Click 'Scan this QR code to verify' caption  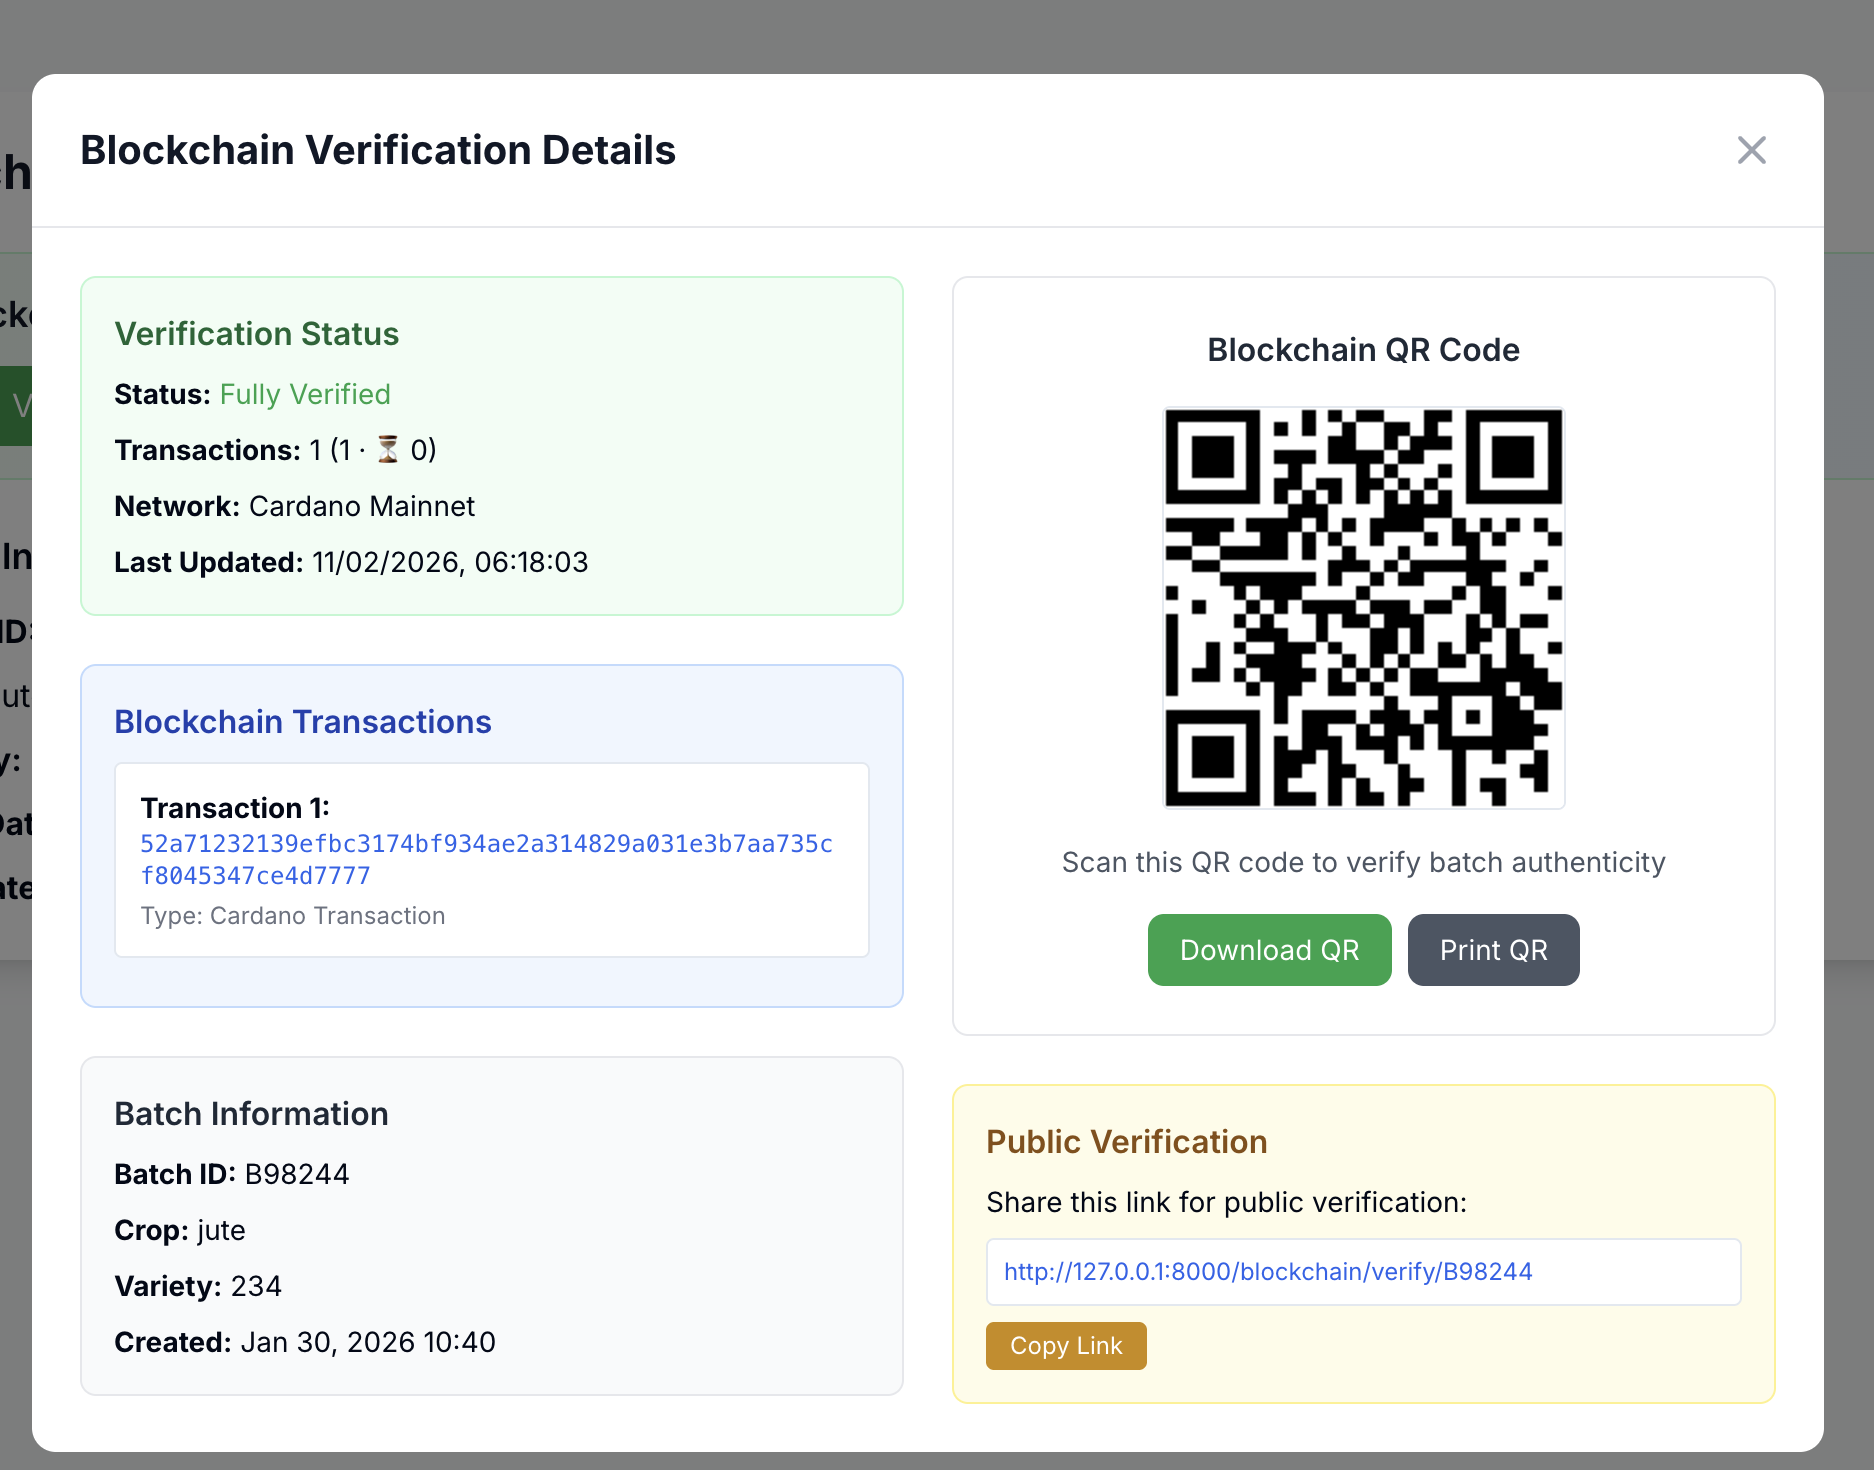tap(1364, 862)
